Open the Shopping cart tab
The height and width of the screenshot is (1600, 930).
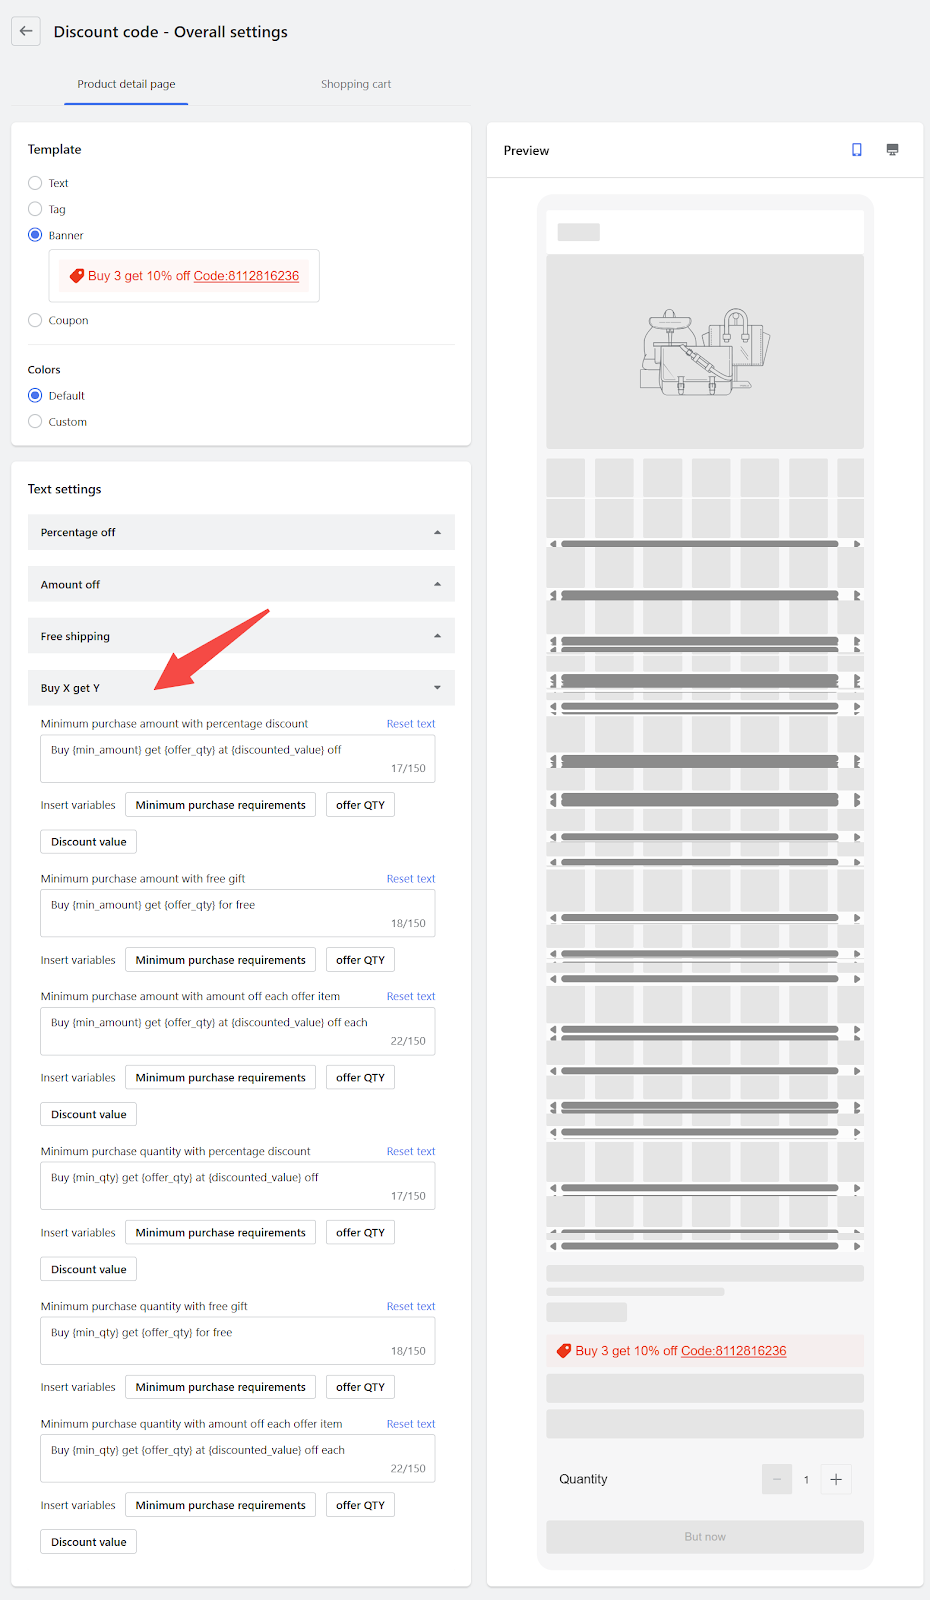(x=356, y=84)
